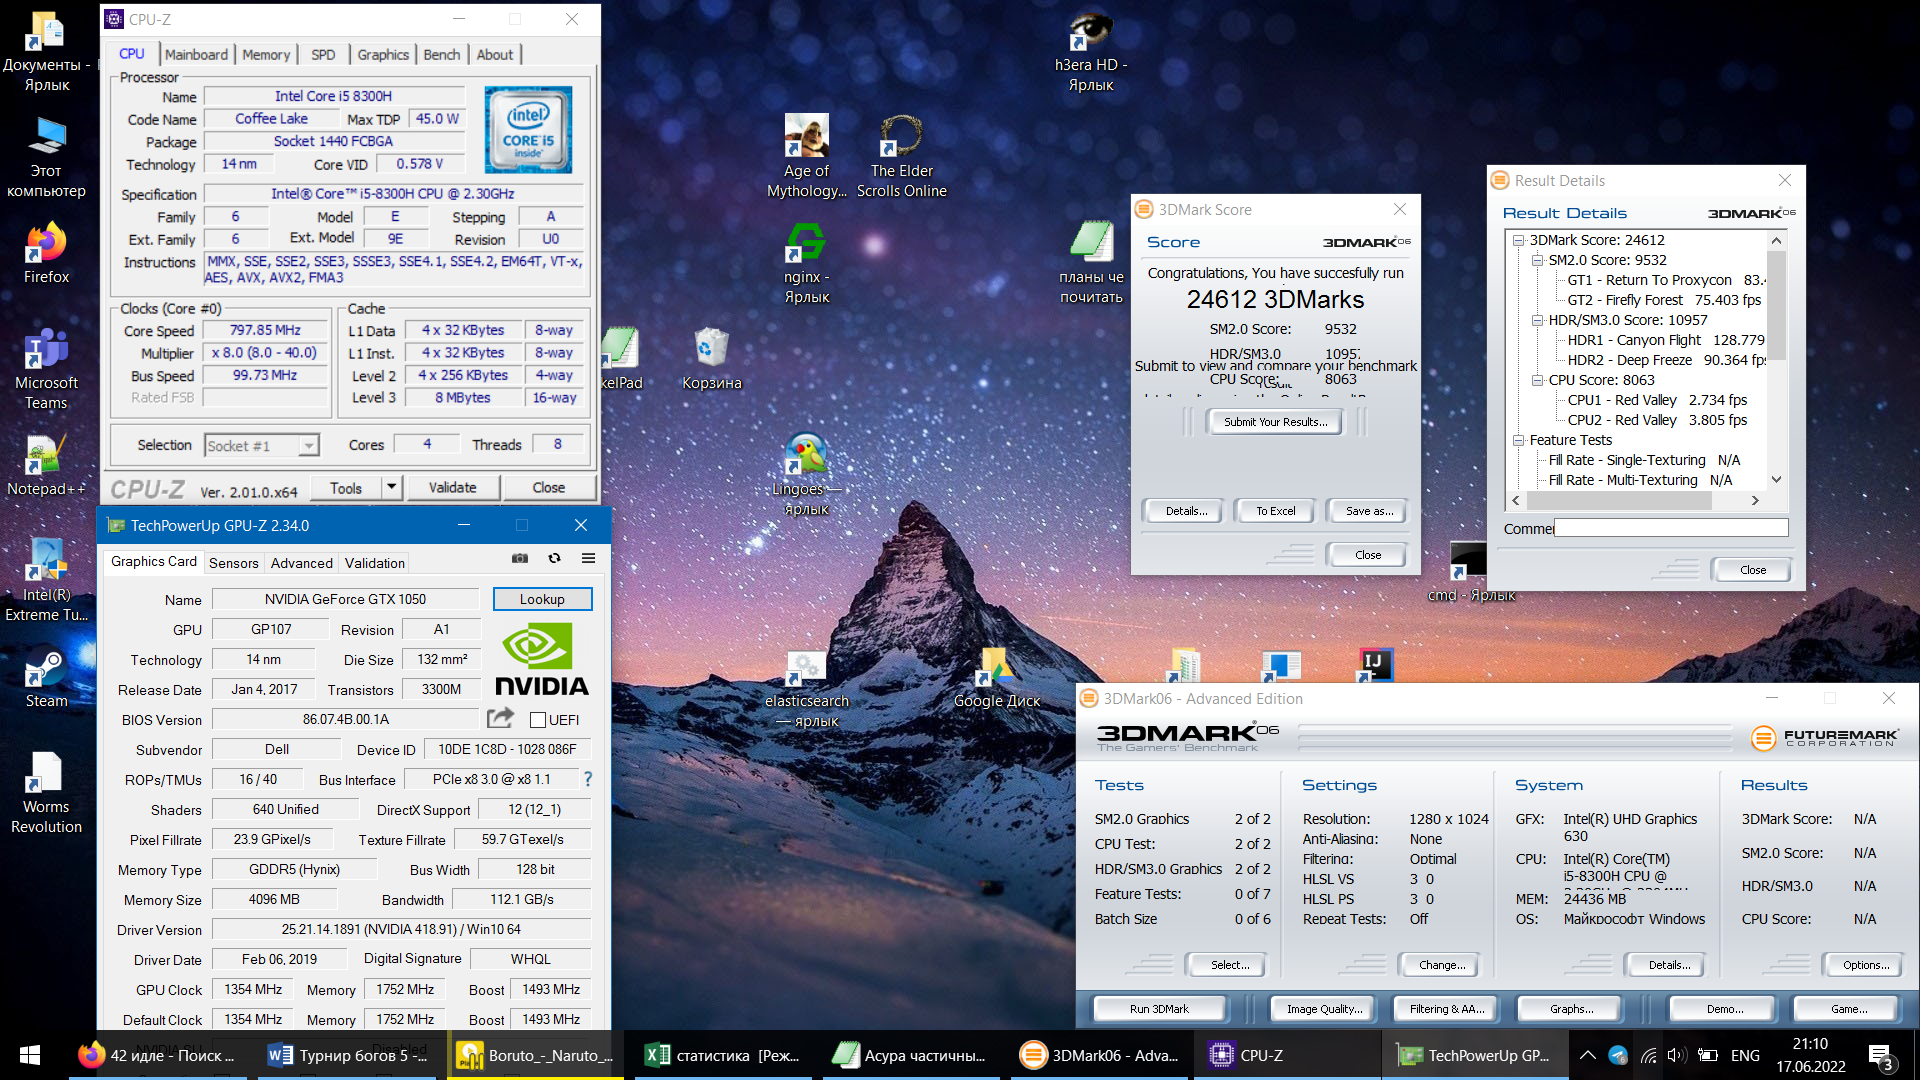1920x1080 pixels.
Task: Open the Tools dropdown arrow in CPU-Z
Action: pos(392,487)
